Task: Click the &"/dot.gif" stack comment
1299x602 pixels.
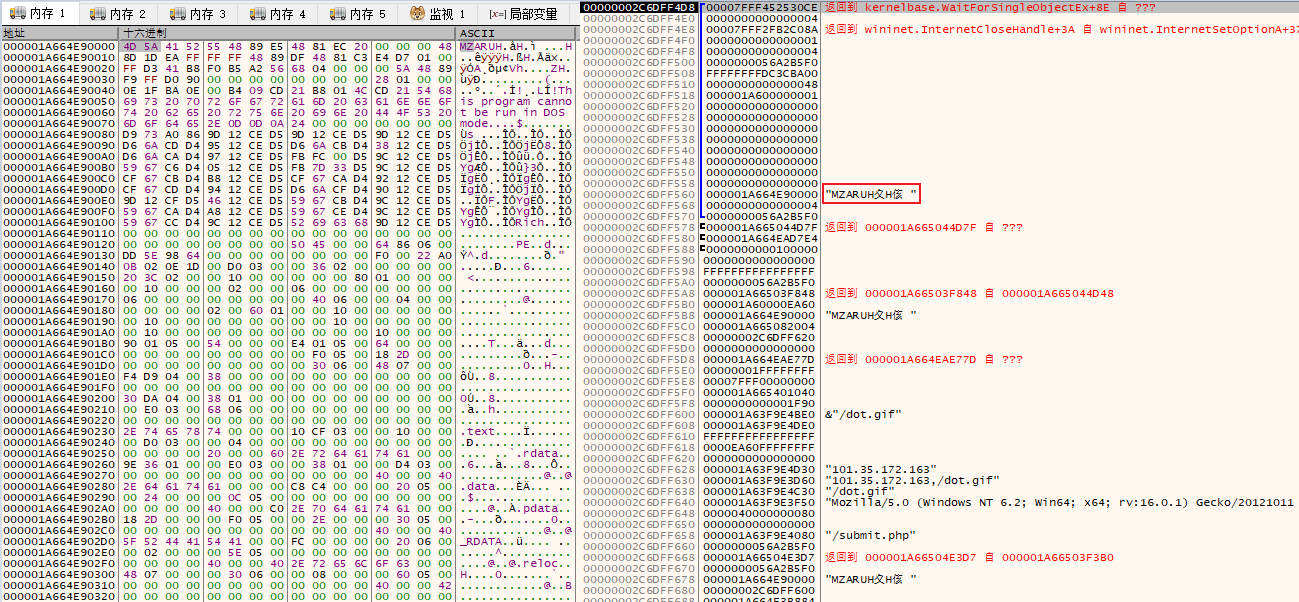Action: (864, 414)
